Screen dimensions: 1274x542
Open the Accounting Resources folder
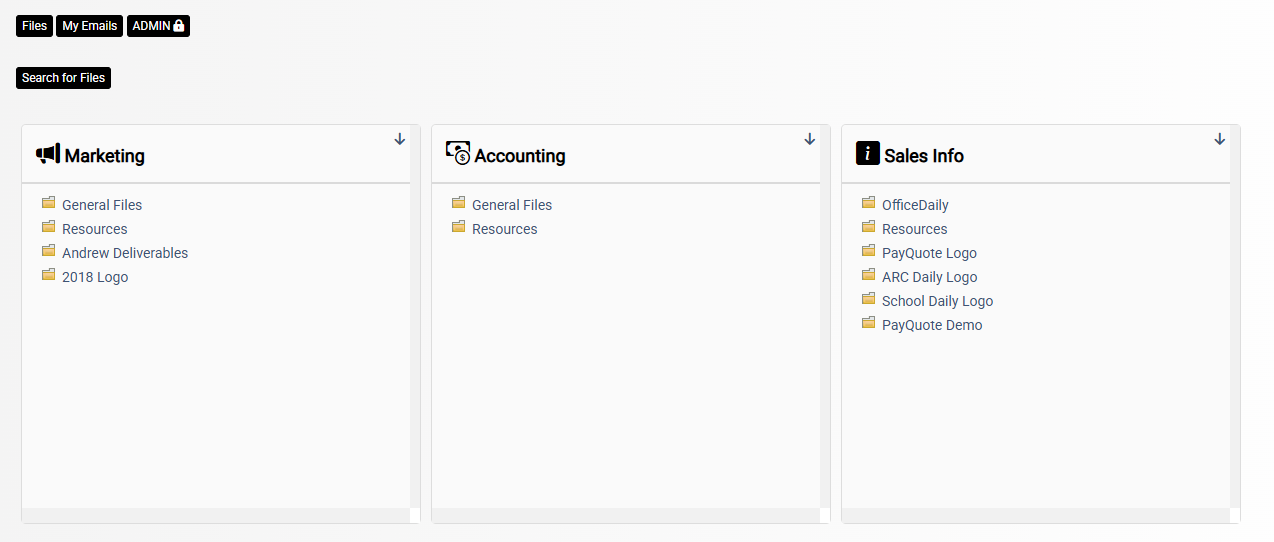click(x=504, y=229)
